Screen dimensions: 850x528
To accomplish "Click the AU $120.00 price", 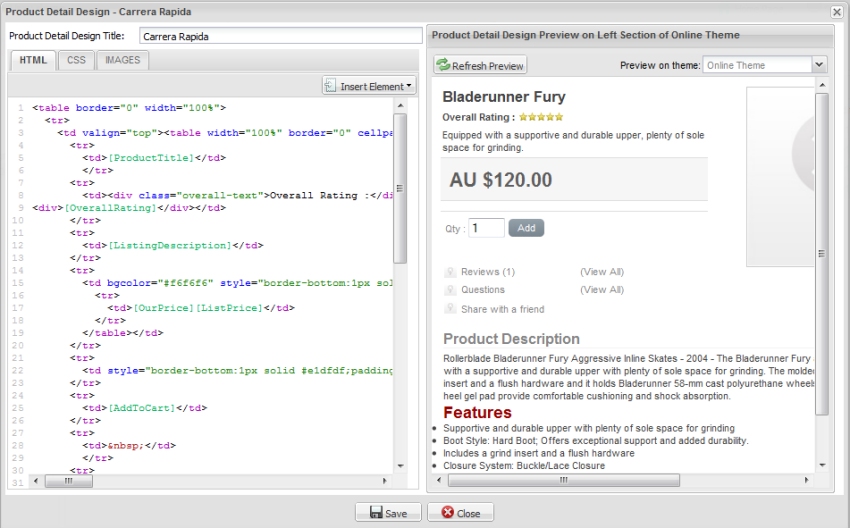I will (500, 180).
